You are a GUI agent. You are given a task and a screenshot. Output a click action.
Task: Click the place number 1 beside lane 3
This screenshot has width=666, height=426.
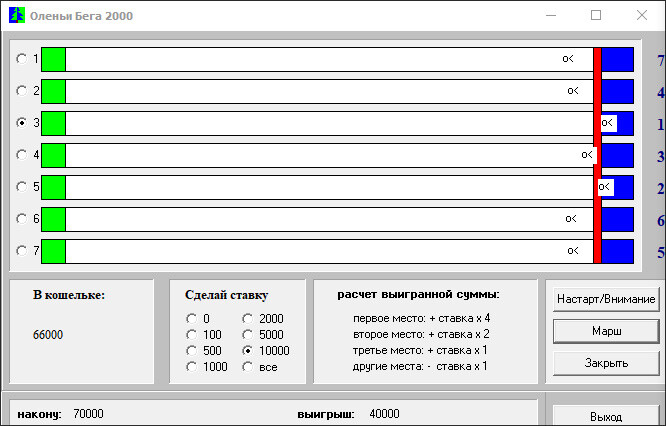(x=660, y=124)
